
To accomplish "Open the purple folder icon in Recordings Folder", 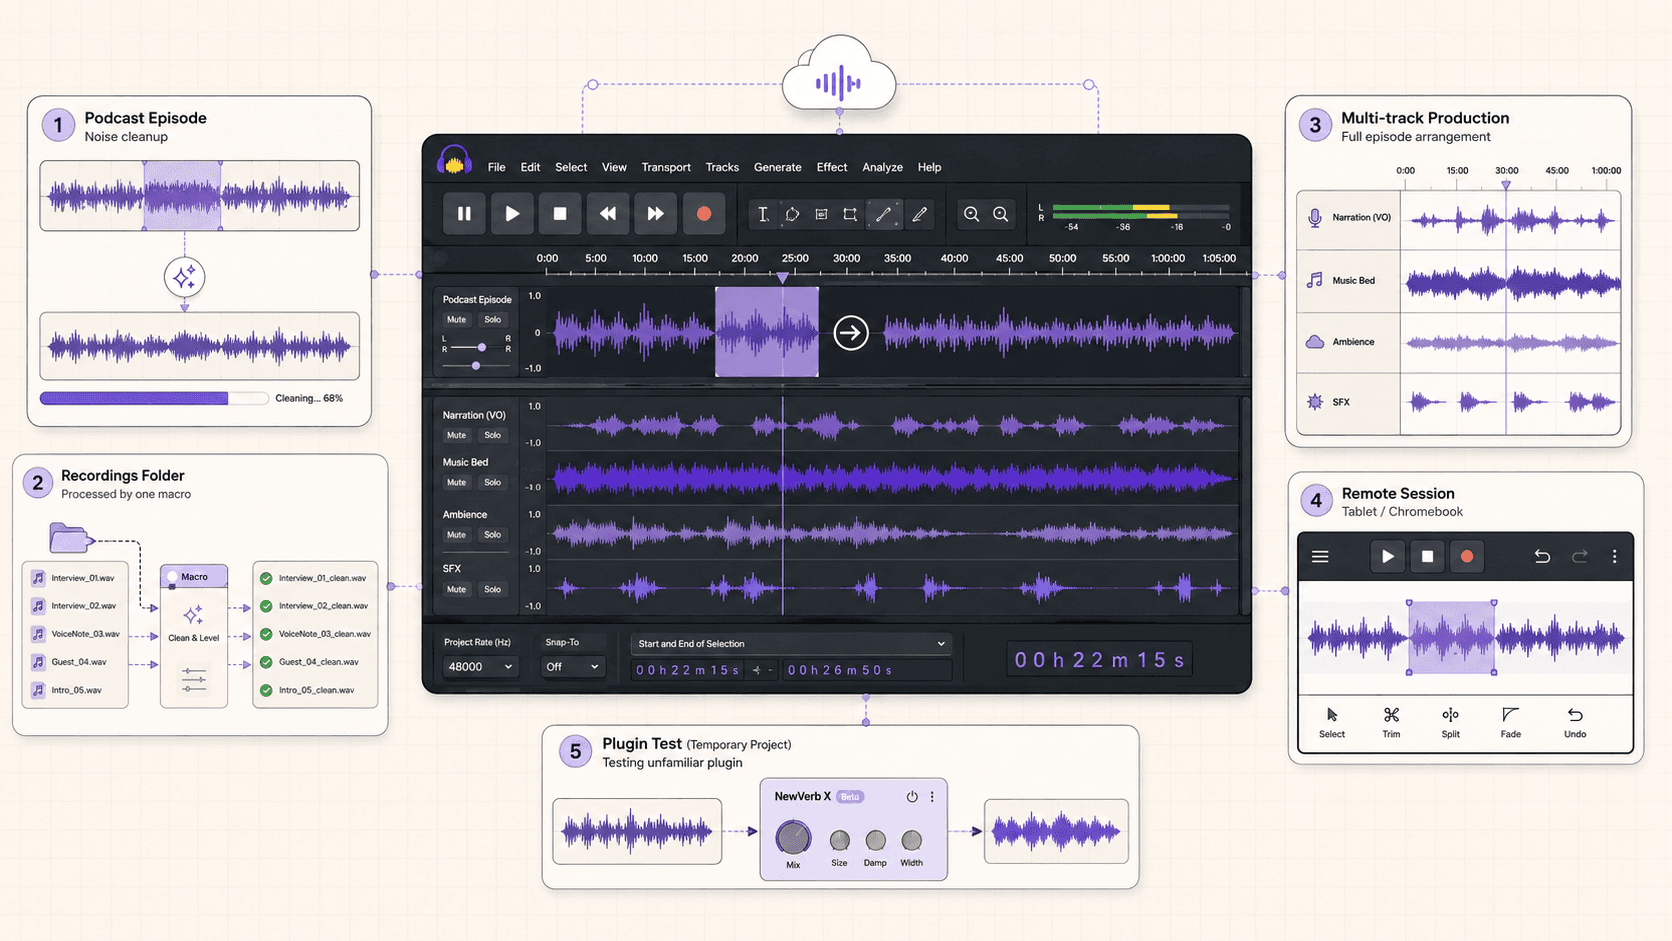I will pyautogui.click(x=70, y=538).
